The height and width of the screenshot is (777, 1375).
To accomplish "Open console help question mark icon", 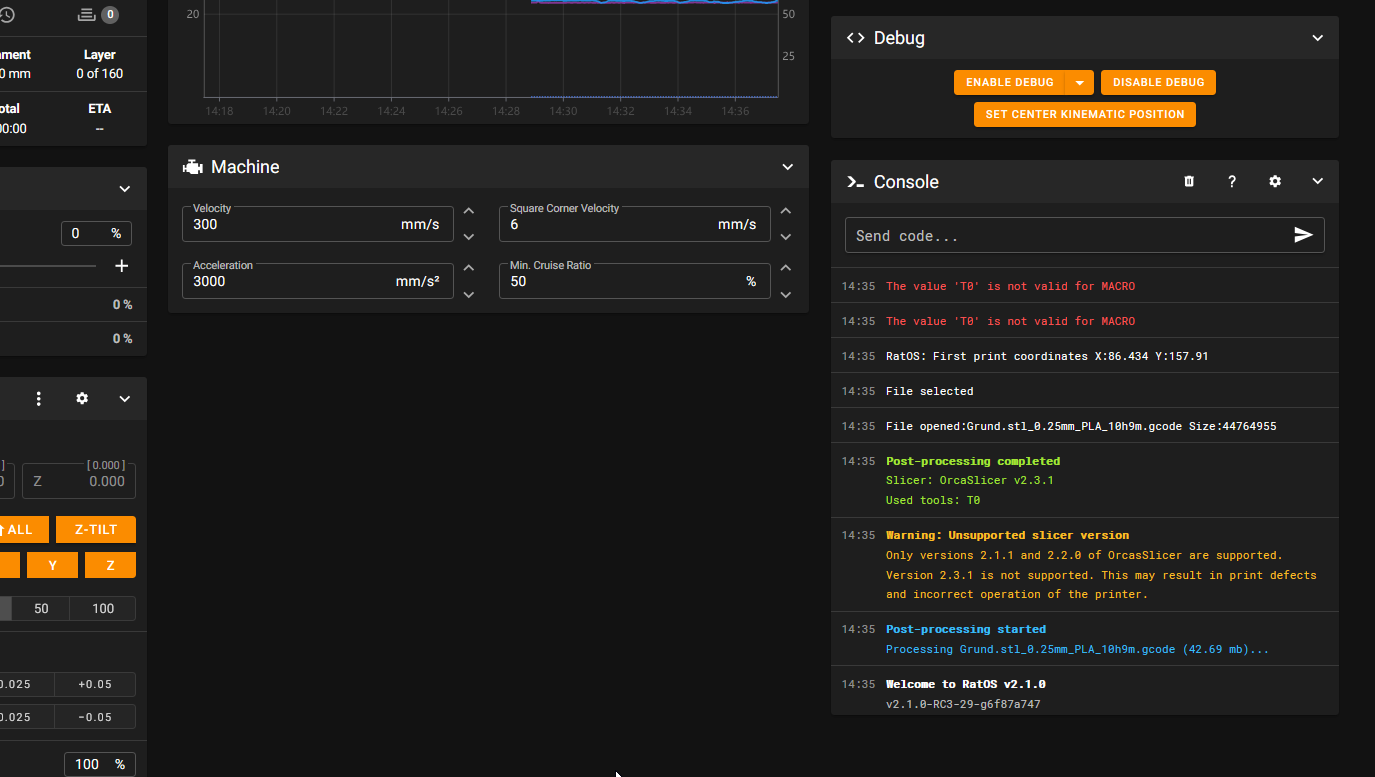I will click(1232, 182).
